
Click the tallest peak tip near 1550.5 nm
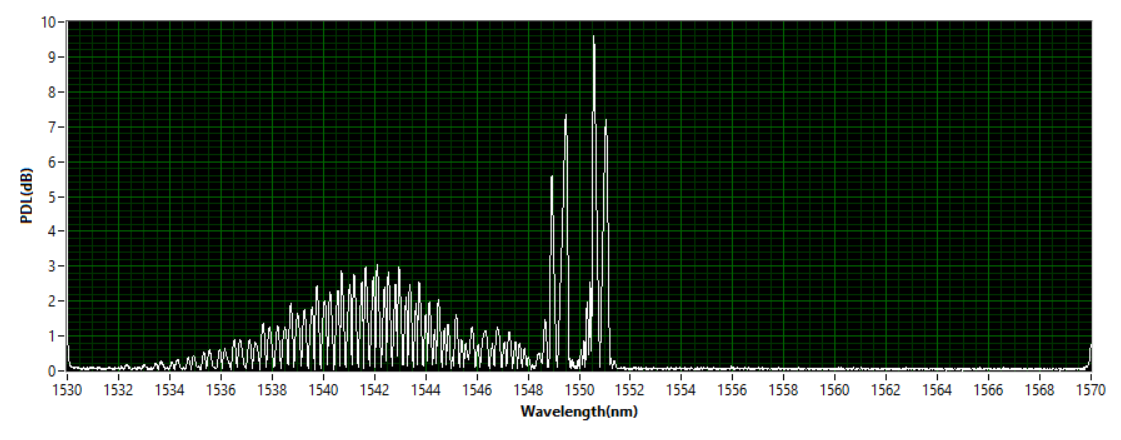coord(594,38)
